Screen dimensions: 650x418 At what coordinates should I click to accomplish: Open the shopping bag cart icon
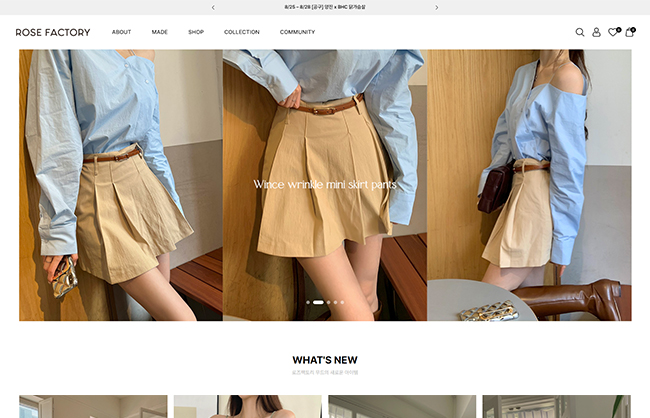630,32
